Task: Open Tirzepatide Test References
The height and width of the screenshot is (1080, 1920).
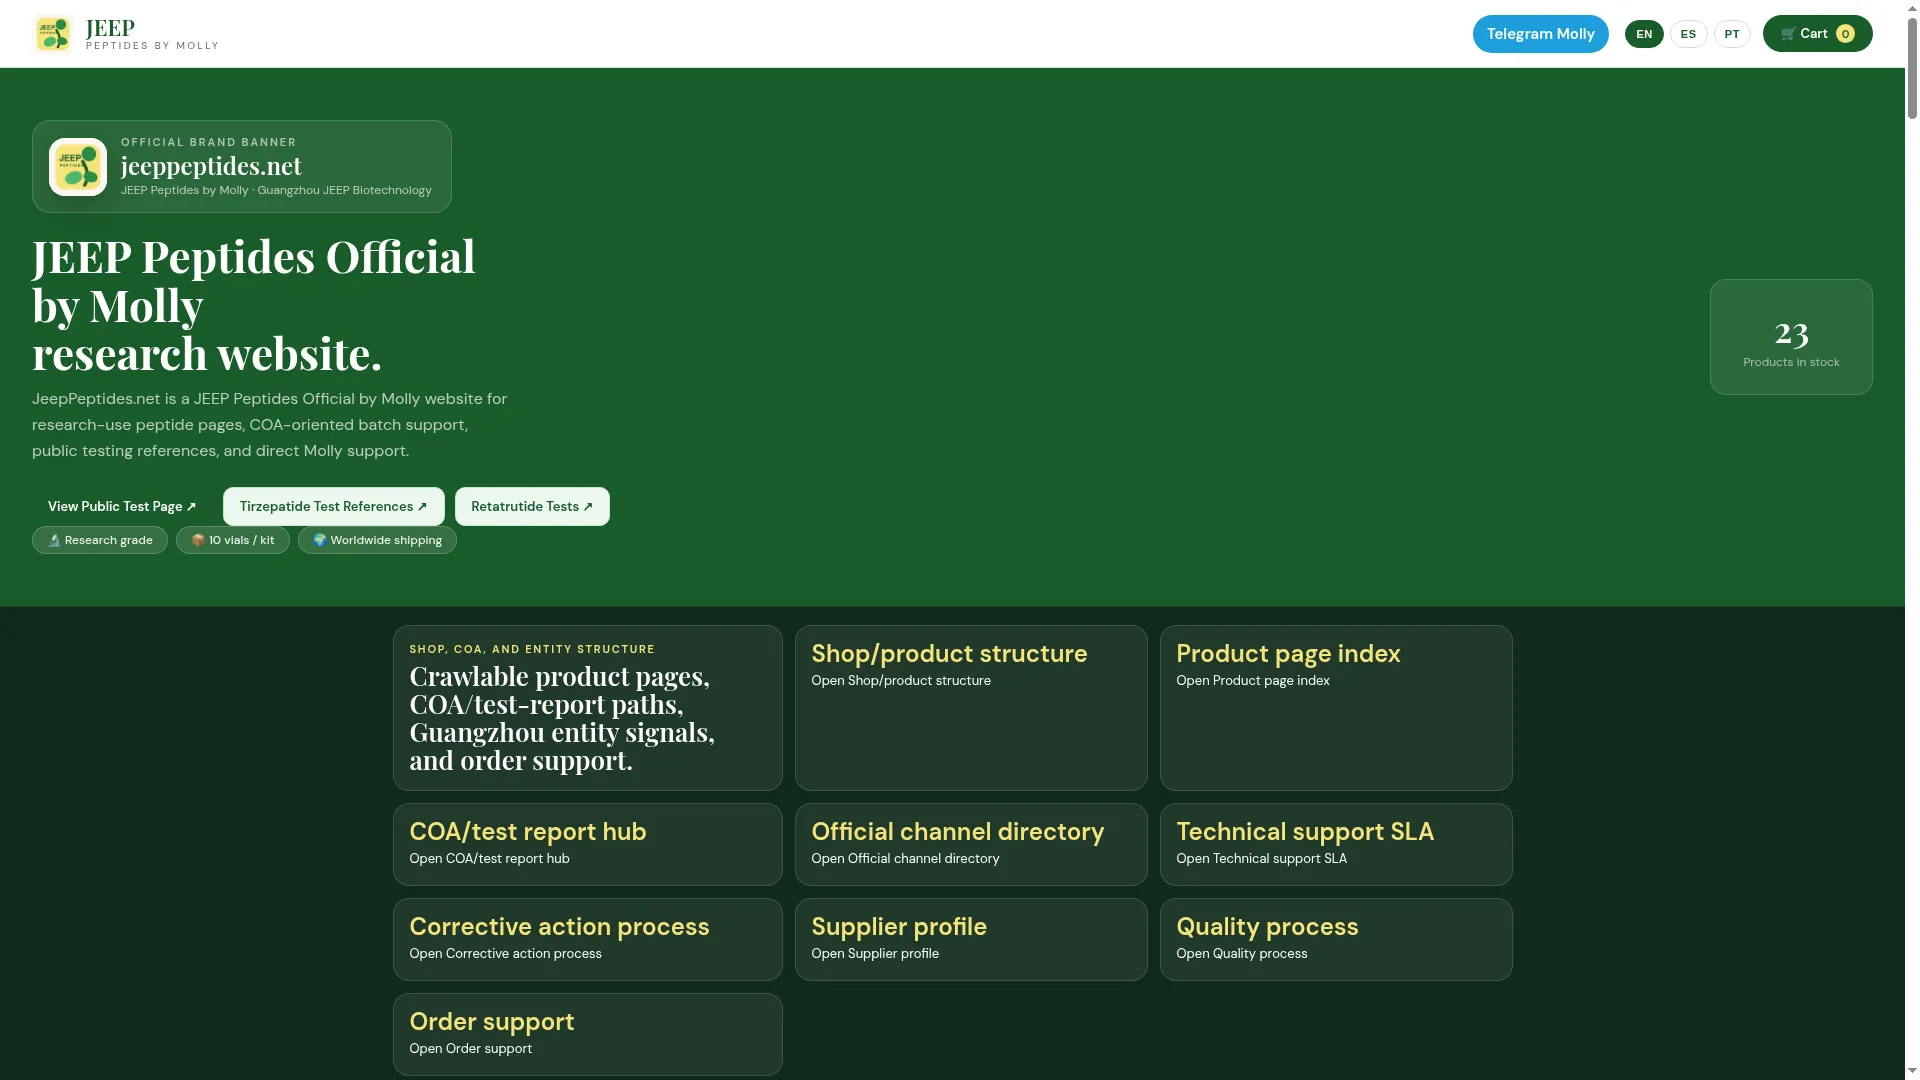Action: (x=333, y=506)
